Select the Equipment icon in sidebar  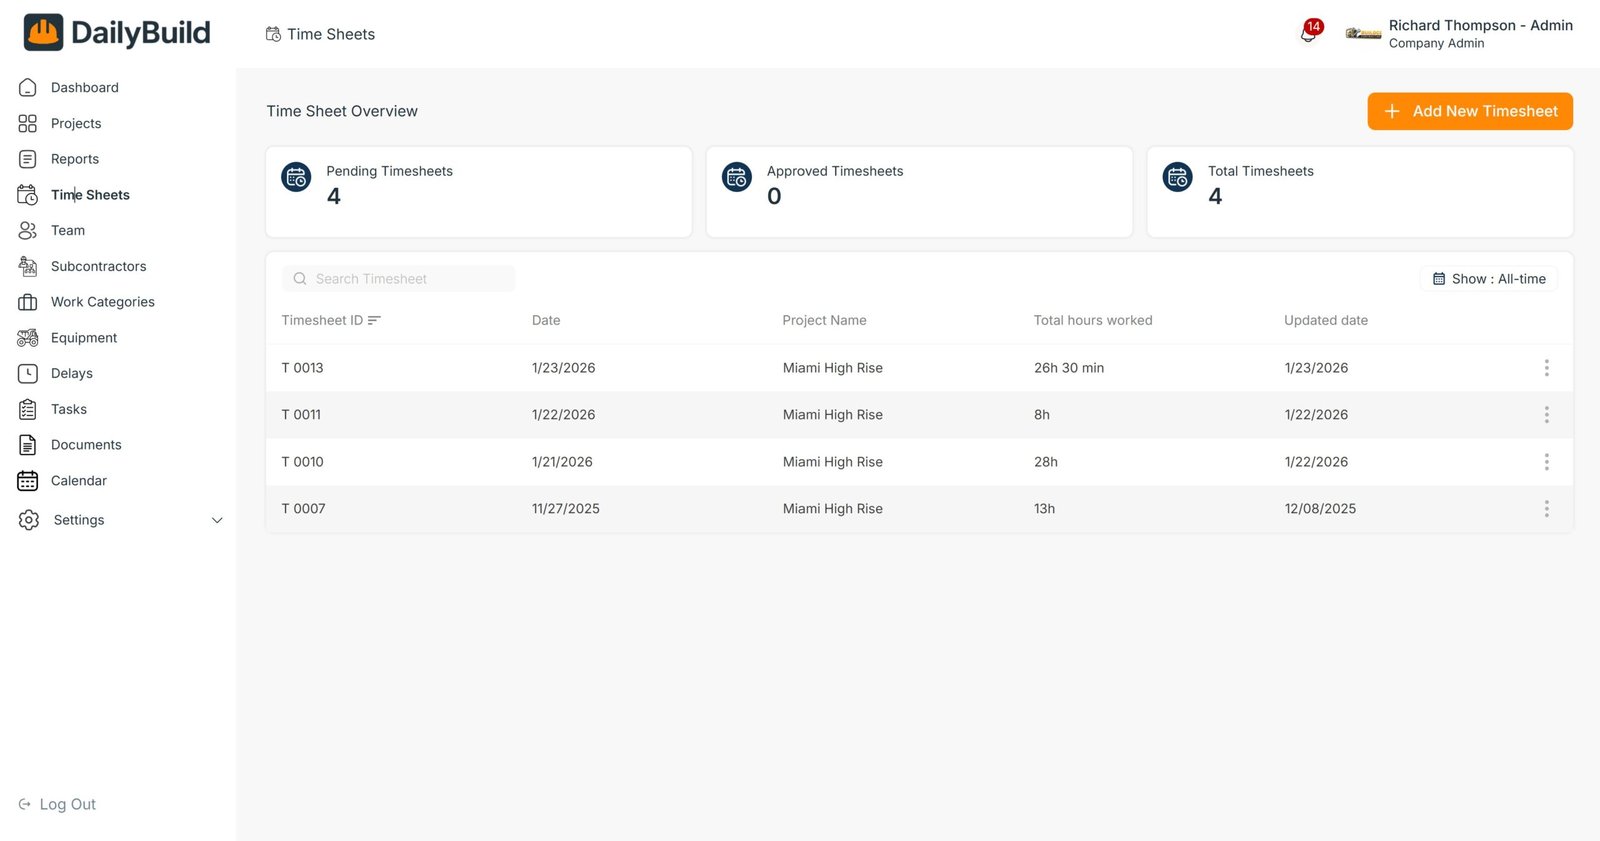28,338
